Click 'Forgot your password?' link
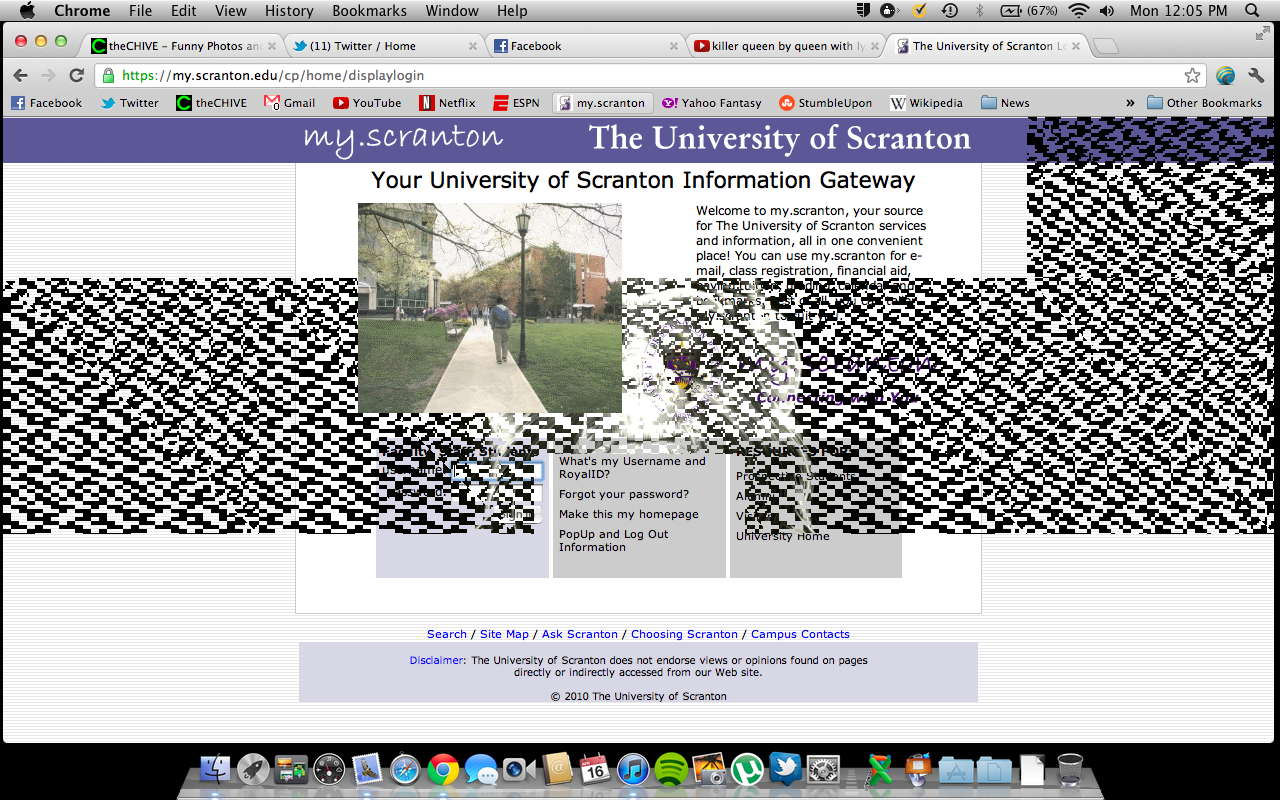The image size is (1280, 800). 624,494
